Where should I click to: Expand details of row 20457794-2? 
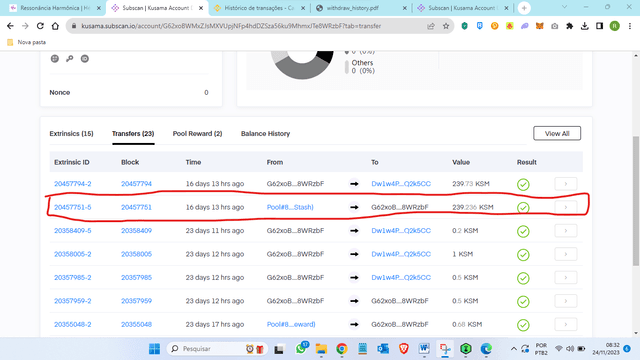coord(566,184)
